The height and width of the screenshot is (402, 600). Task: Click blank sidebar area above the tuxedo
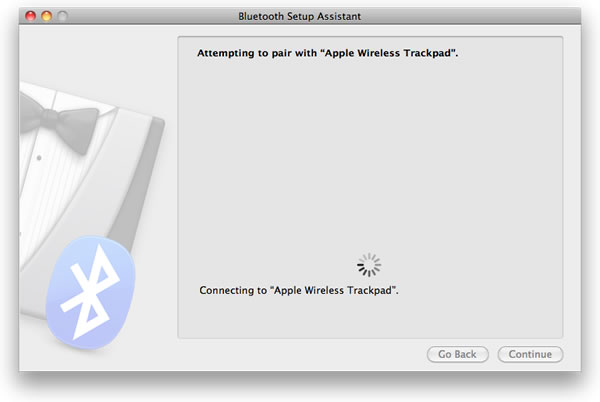pyautogui.click(x=90, y=55)
